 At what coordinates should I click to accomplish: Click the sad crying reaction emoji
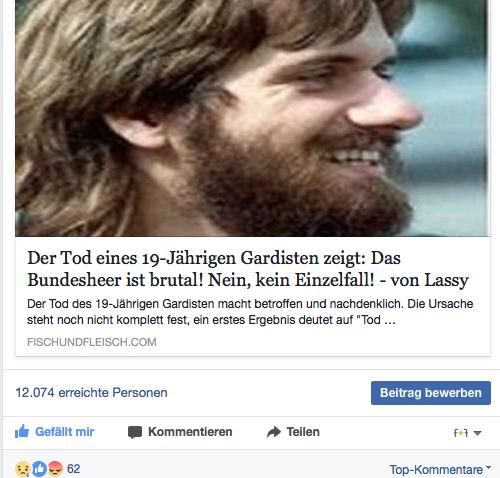point(23,469)
